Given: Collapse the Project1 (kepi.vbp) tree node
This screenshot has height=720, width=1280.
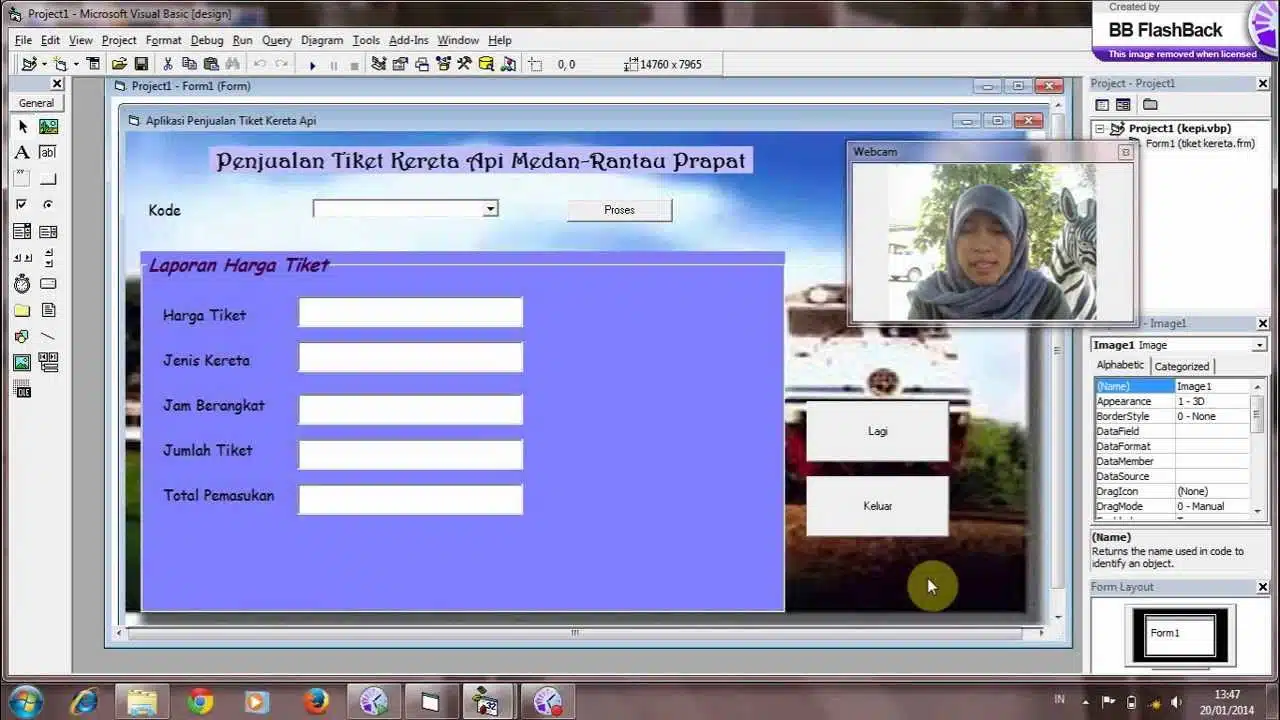Looking at the screenshot, I should [1100, 129].
